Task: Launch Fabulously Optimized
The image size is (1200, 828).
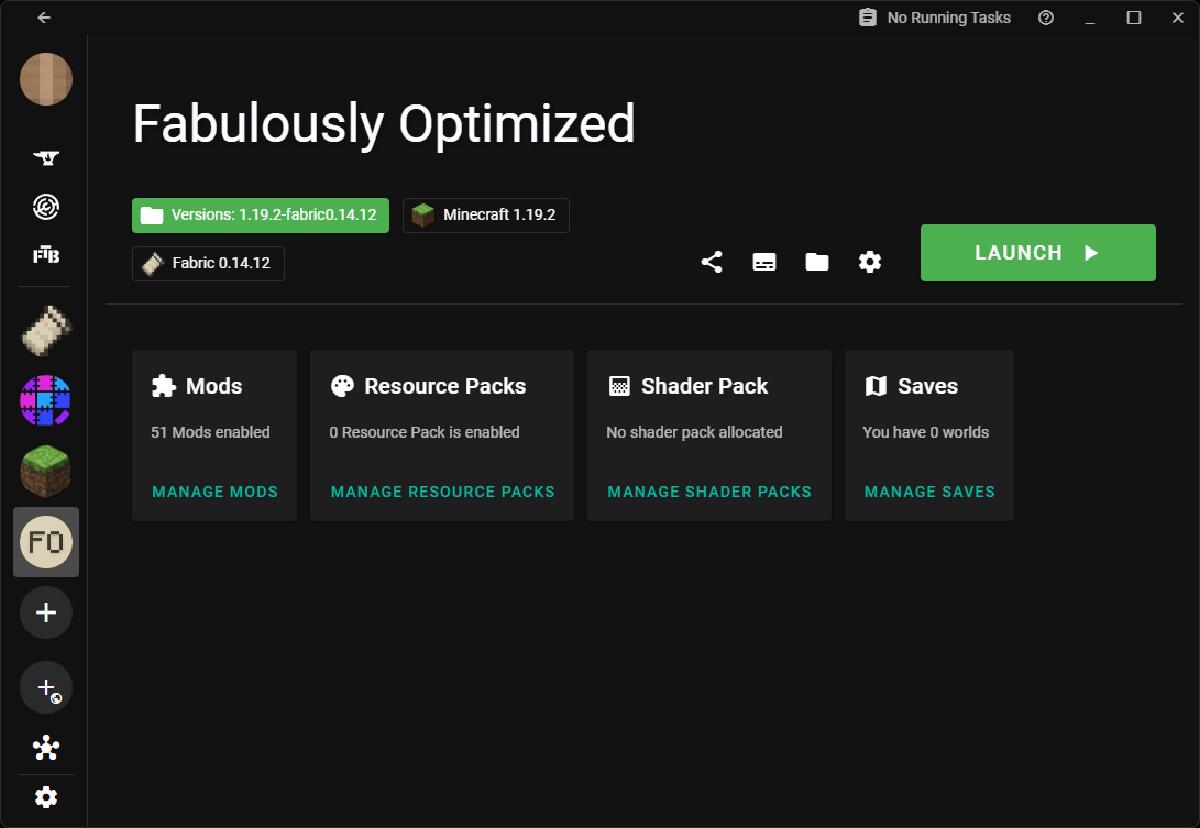Action: click(x=1037, y=253)
